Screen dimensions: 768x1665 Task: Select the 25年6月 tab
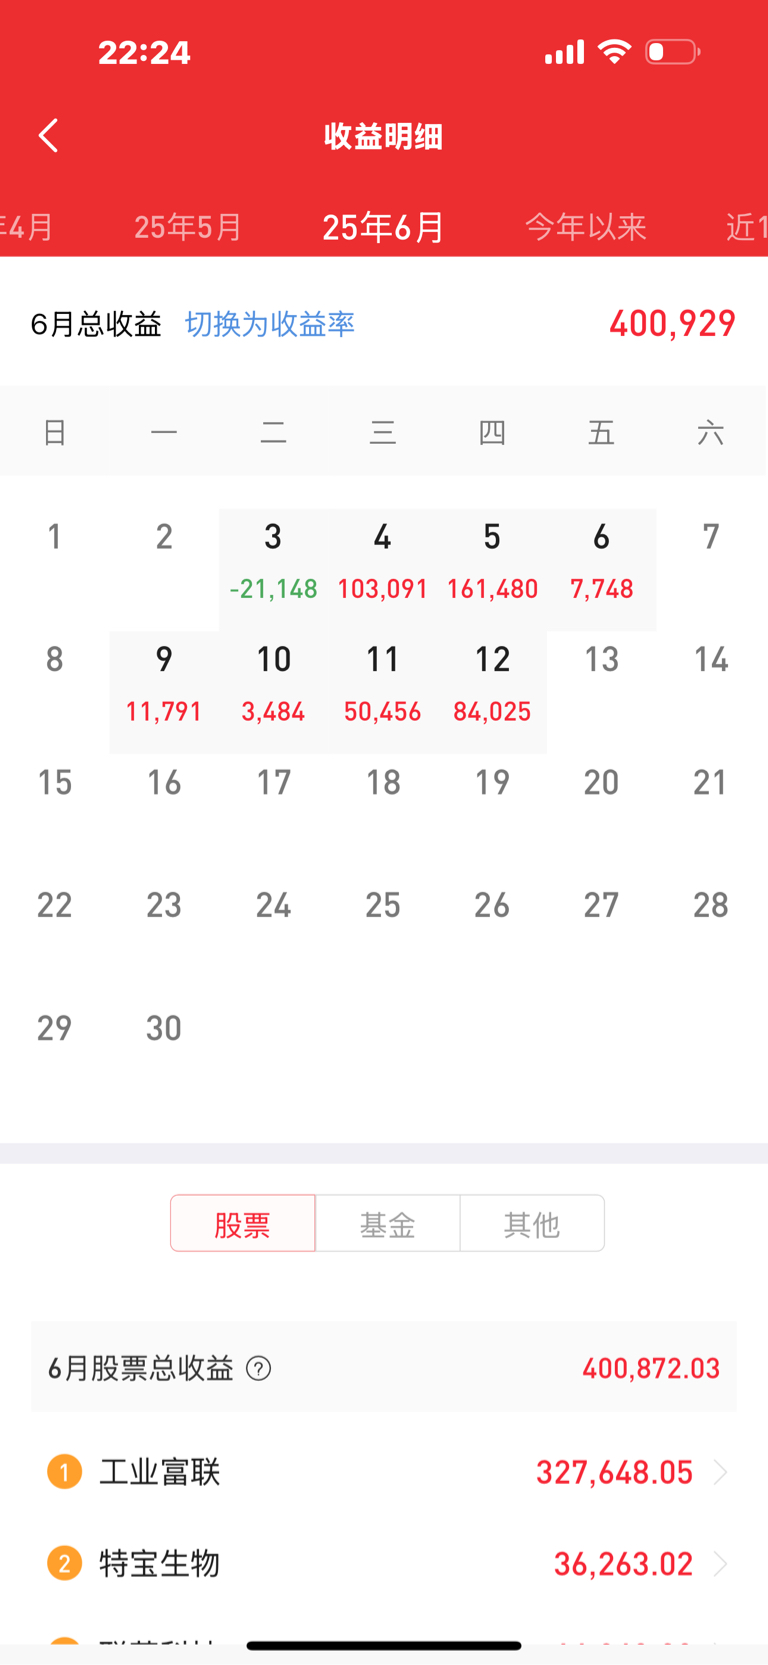(x=383, y=227)
